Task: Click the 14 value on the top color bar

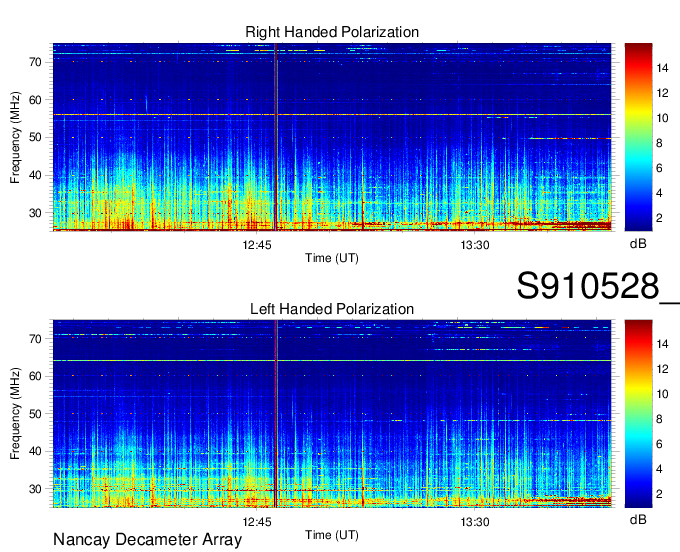Action: point(663,68)
